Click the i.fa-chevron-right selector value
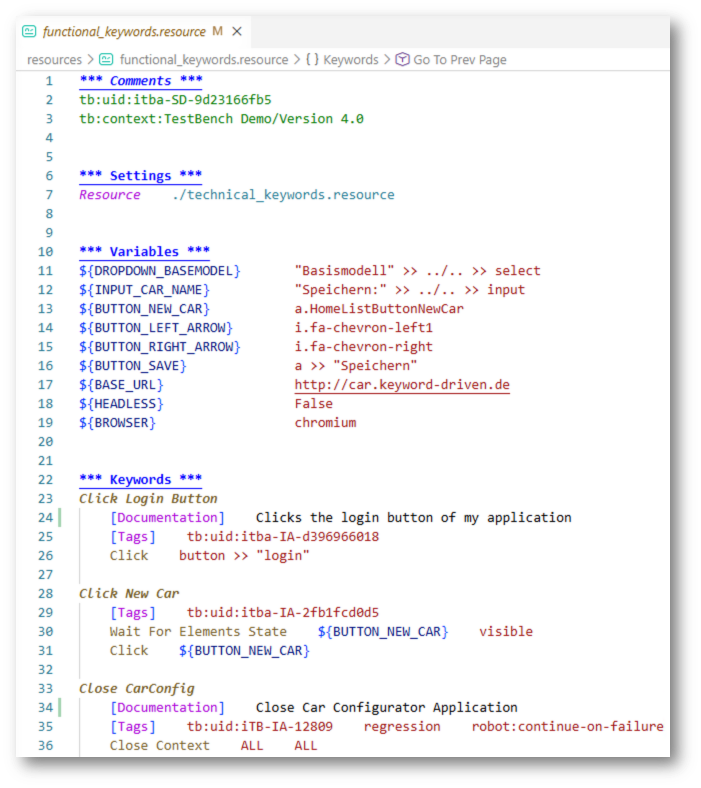Viewport: 701px width, 788px height. [x=364, y=347]
